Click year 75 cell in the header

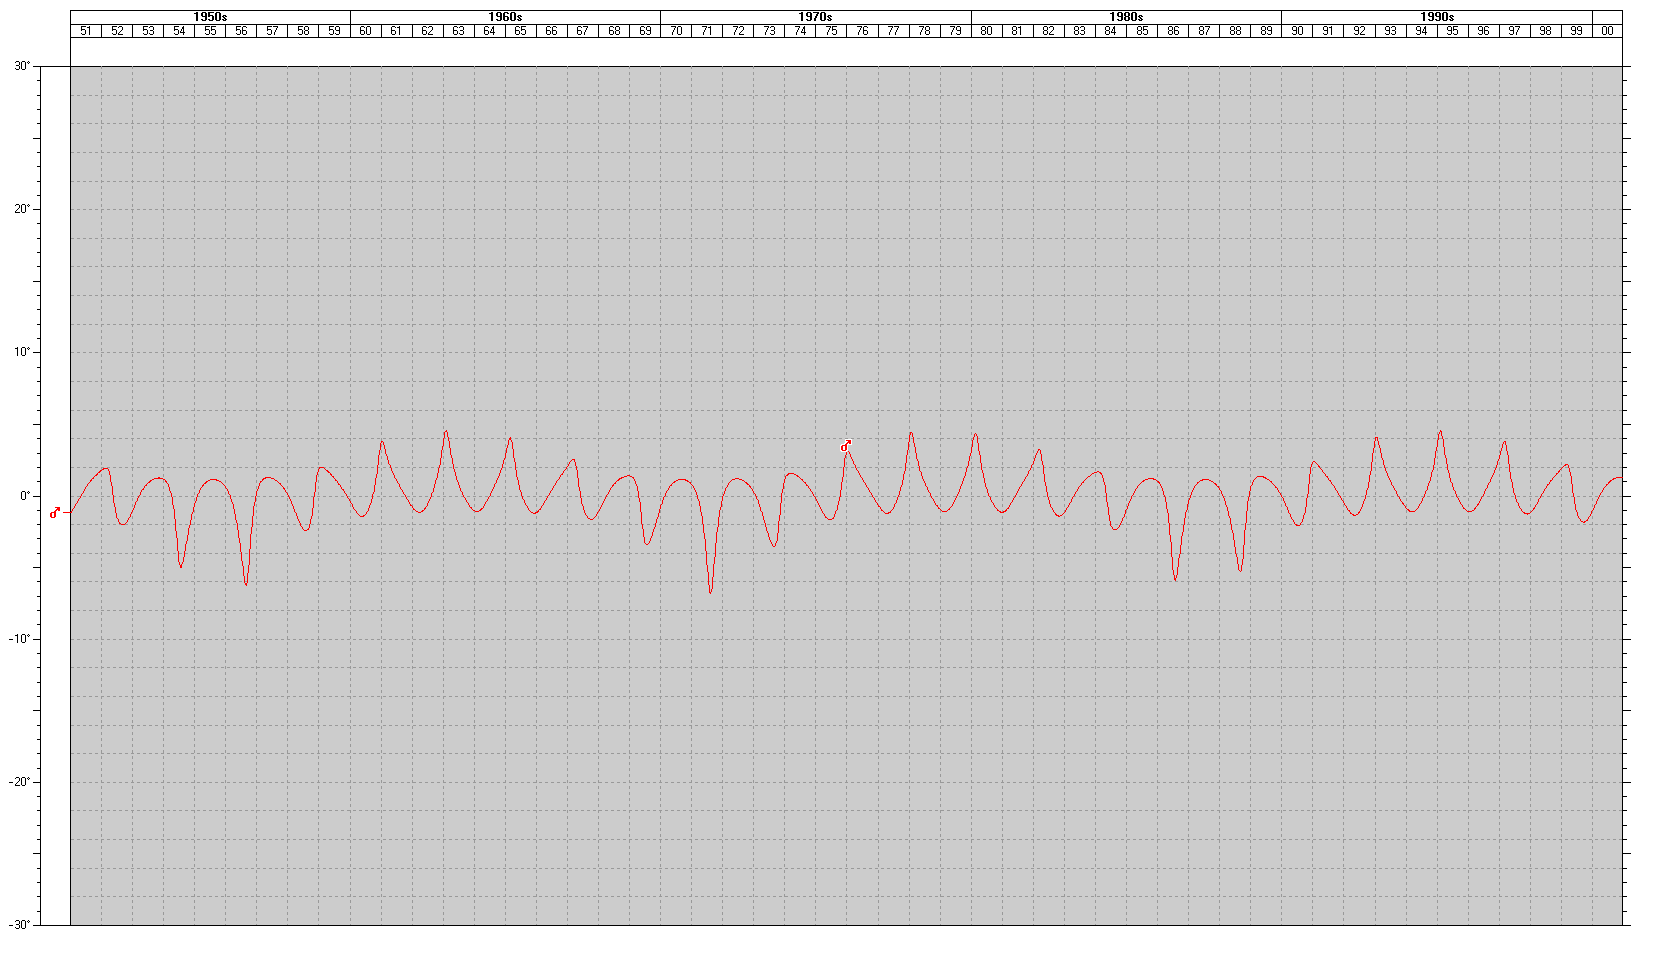(x=831, y=31)
